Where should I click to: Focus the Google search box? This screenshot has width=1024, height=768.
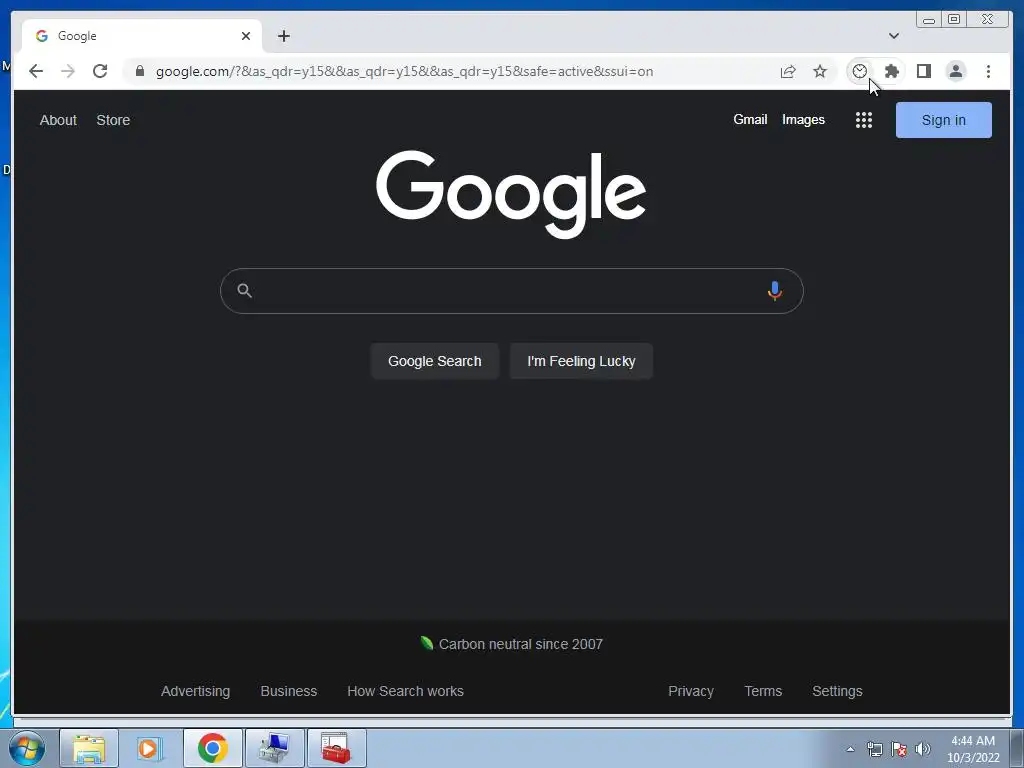pos(511,291)
